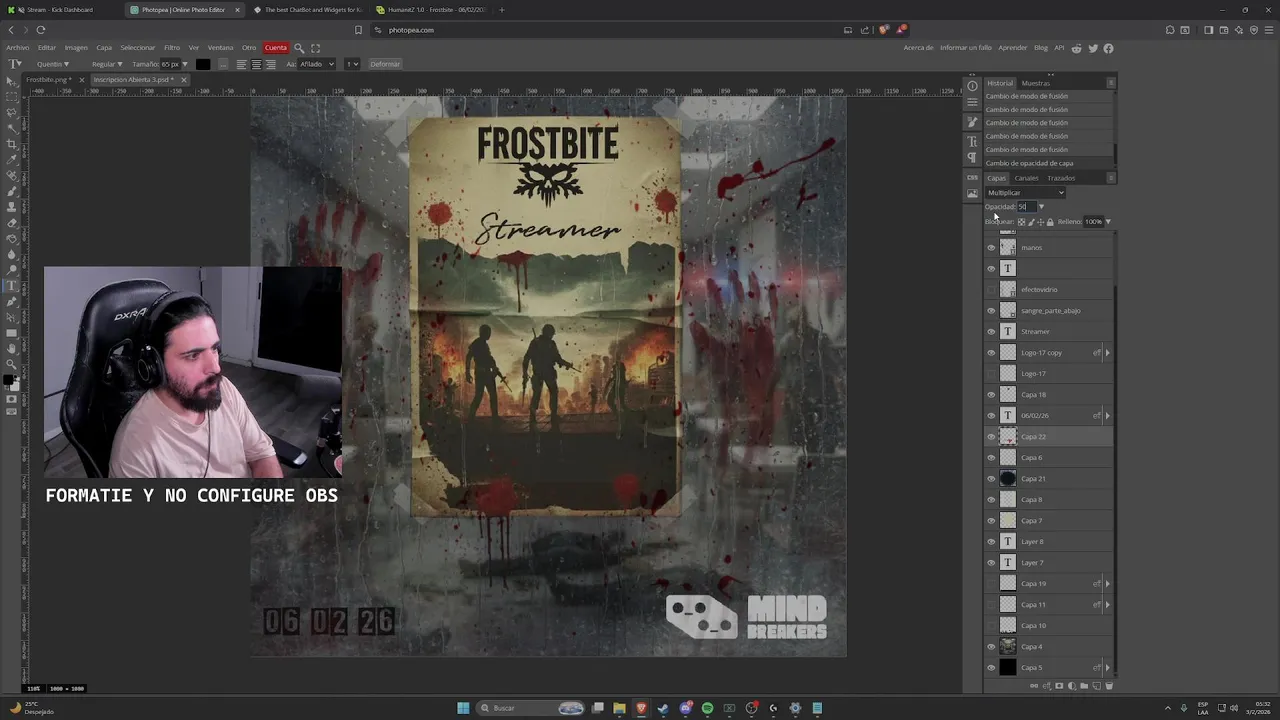Image resolution: width=1280 pixels, height=720 pixels.
Task: Switch to the Canales tab
Action: 1027,178
